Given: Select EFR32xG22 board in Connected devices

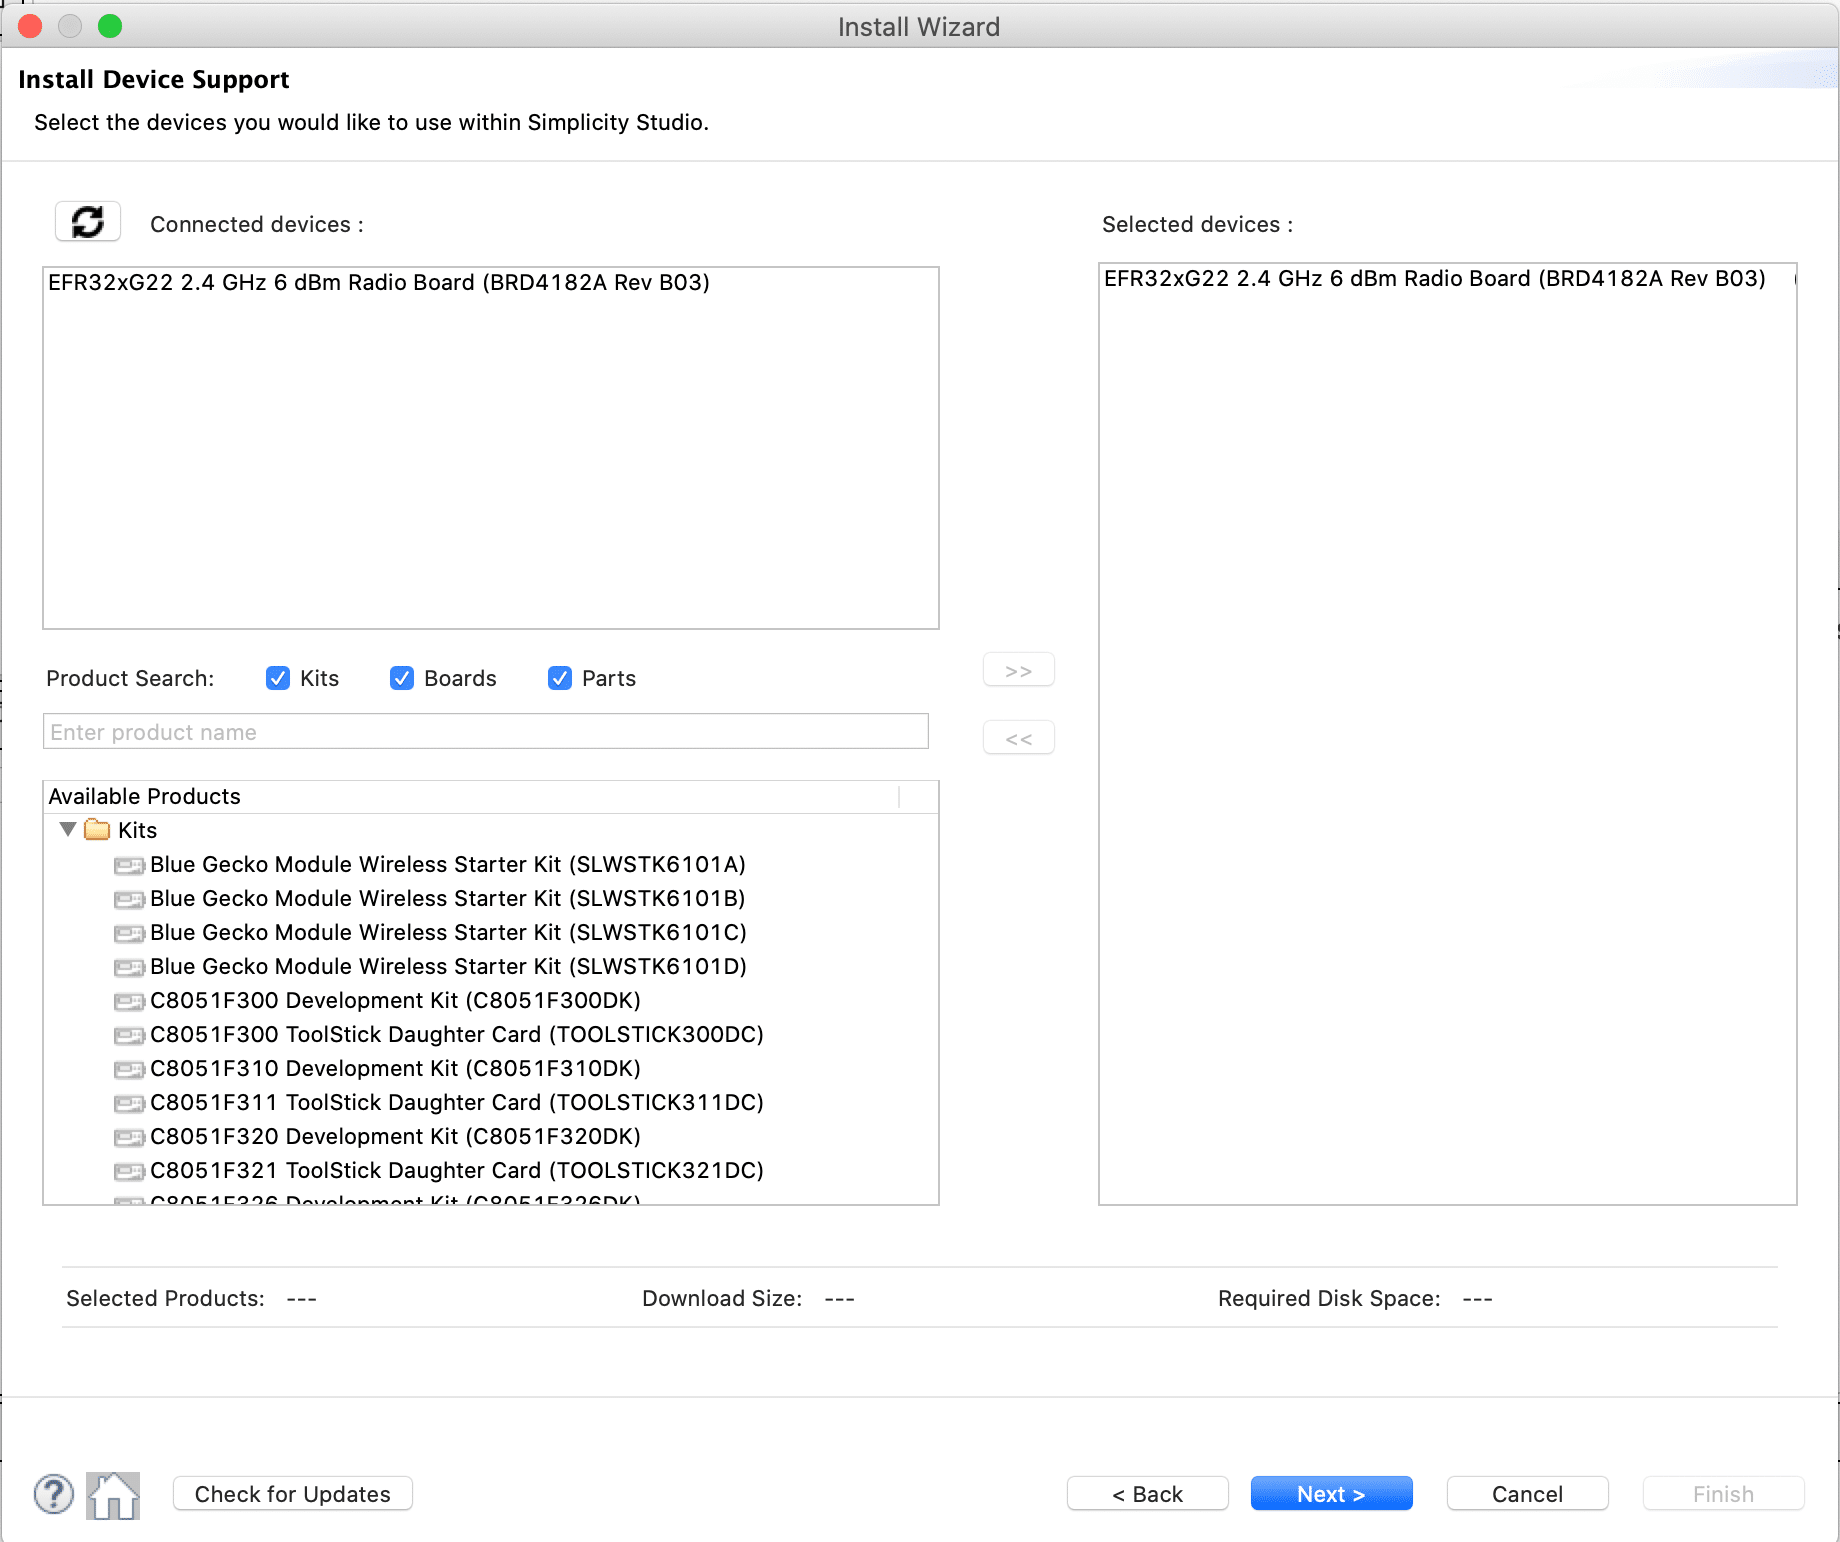Looking at the screenshot, I should pyautogui.click(x=379, y=283).
